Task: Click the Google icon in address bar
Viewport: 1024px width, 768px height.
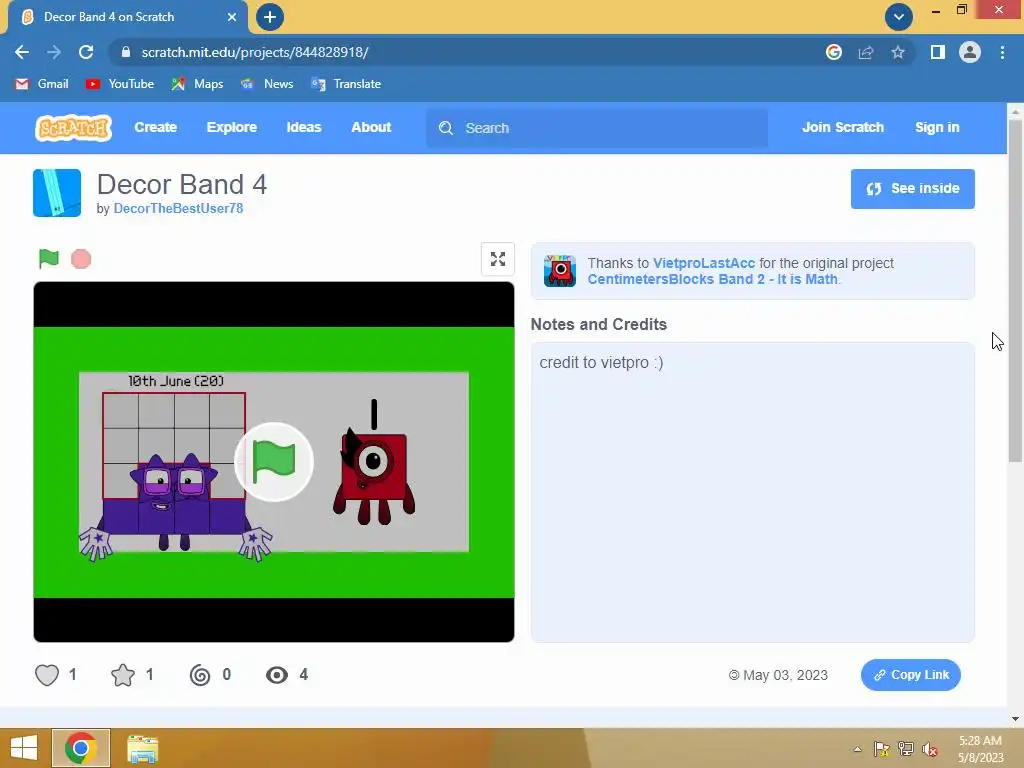Action: (x=834, y=52)
